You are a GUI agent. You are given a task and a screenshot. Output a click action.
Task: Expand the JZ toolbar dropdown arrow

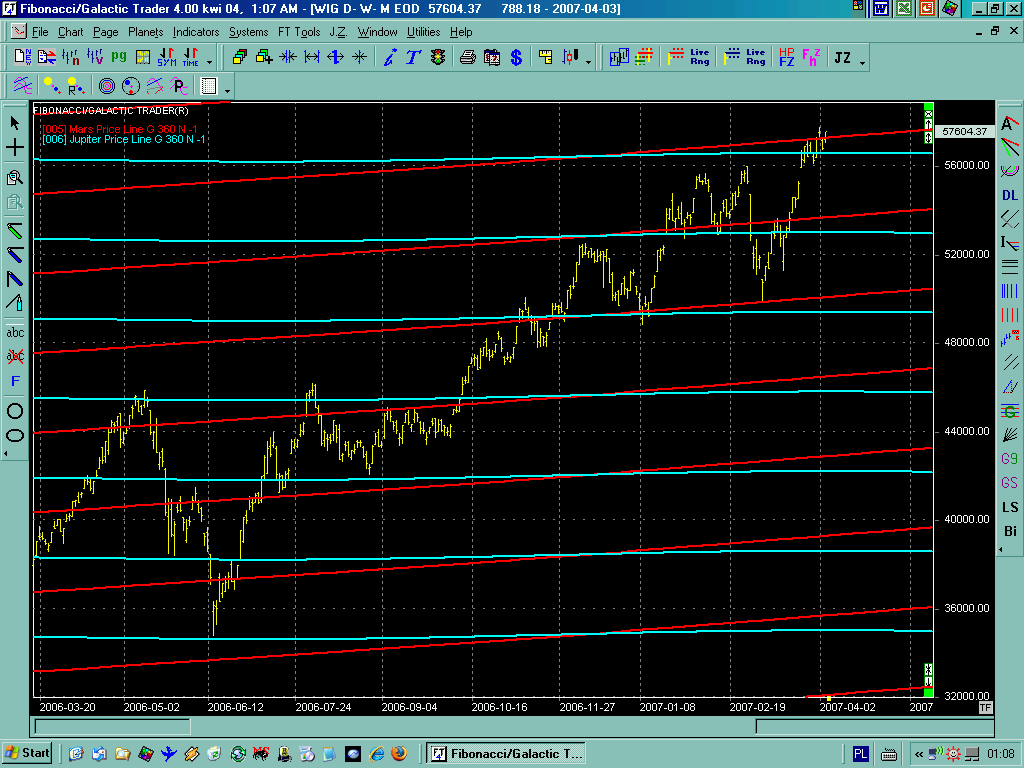[x=862, y=62]
